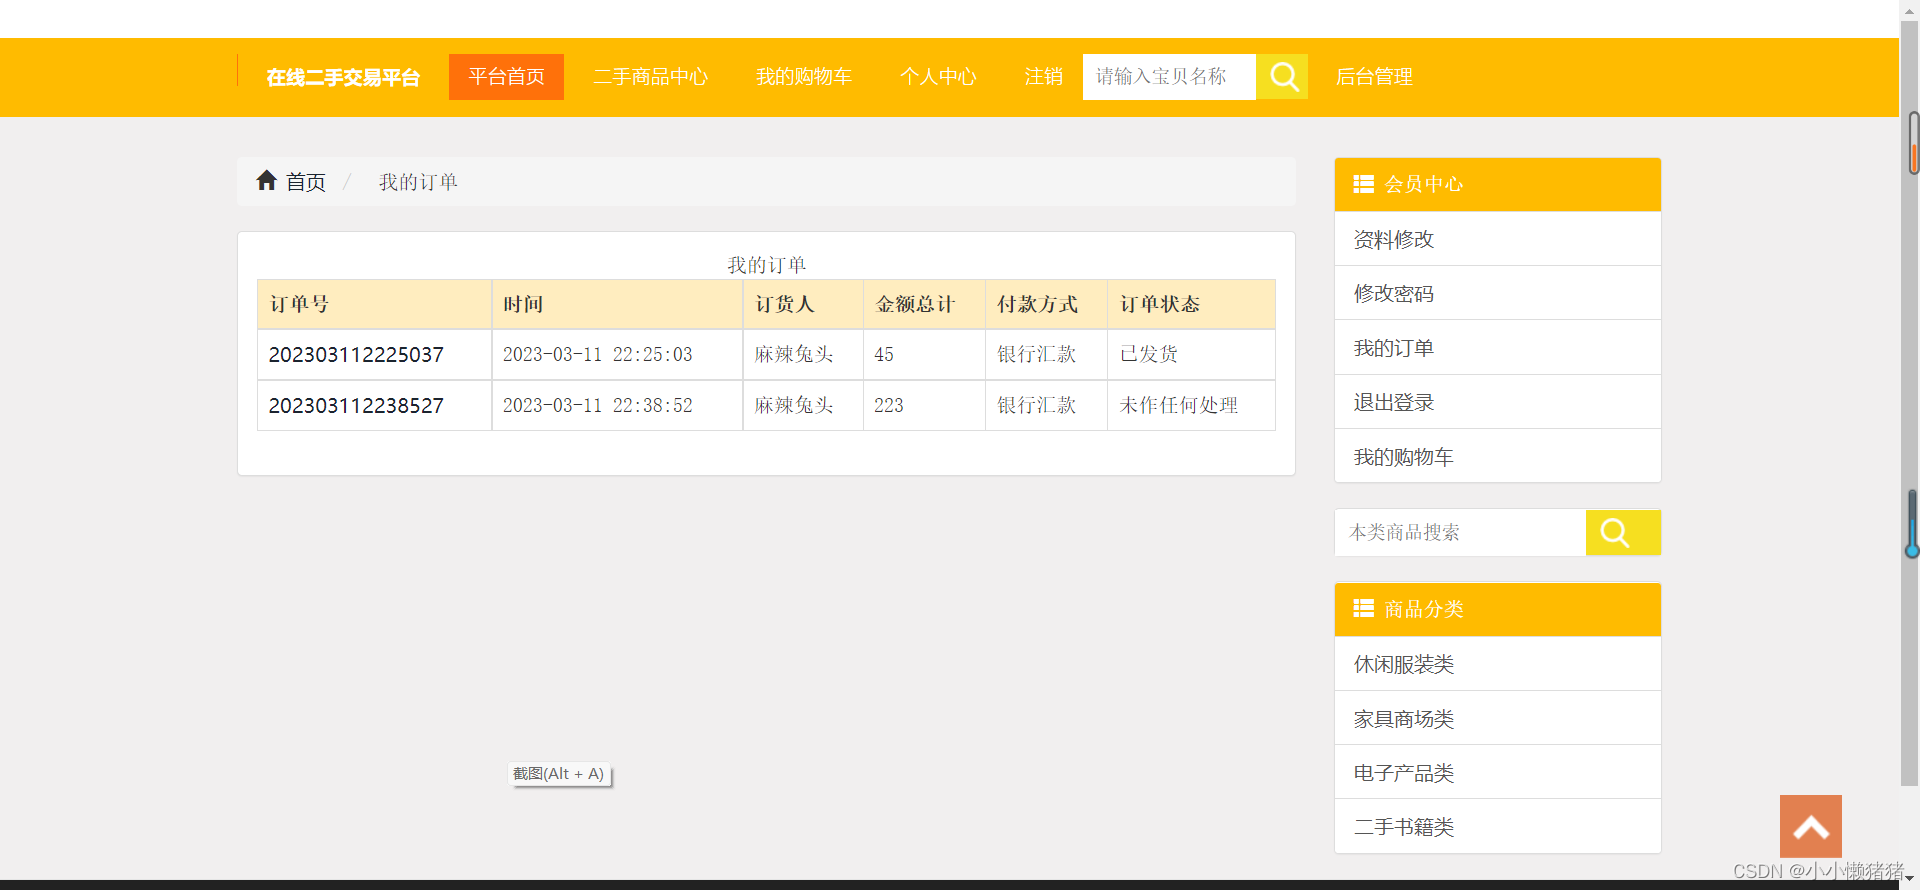Click the list icon beside 商品分类
Screen dimensions: 1920x890
(1363, 608)
